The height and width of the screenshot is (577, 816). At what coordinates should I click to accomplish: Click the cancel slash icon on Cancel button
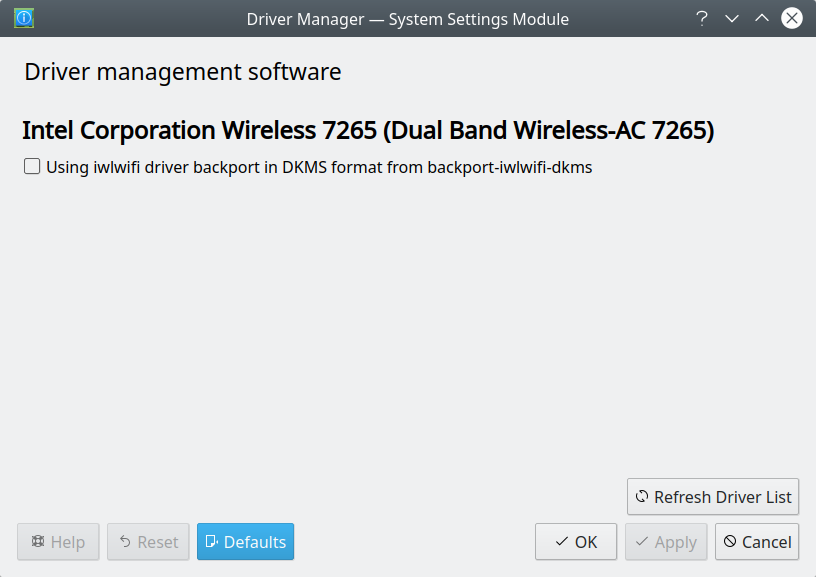coord(731,541)
